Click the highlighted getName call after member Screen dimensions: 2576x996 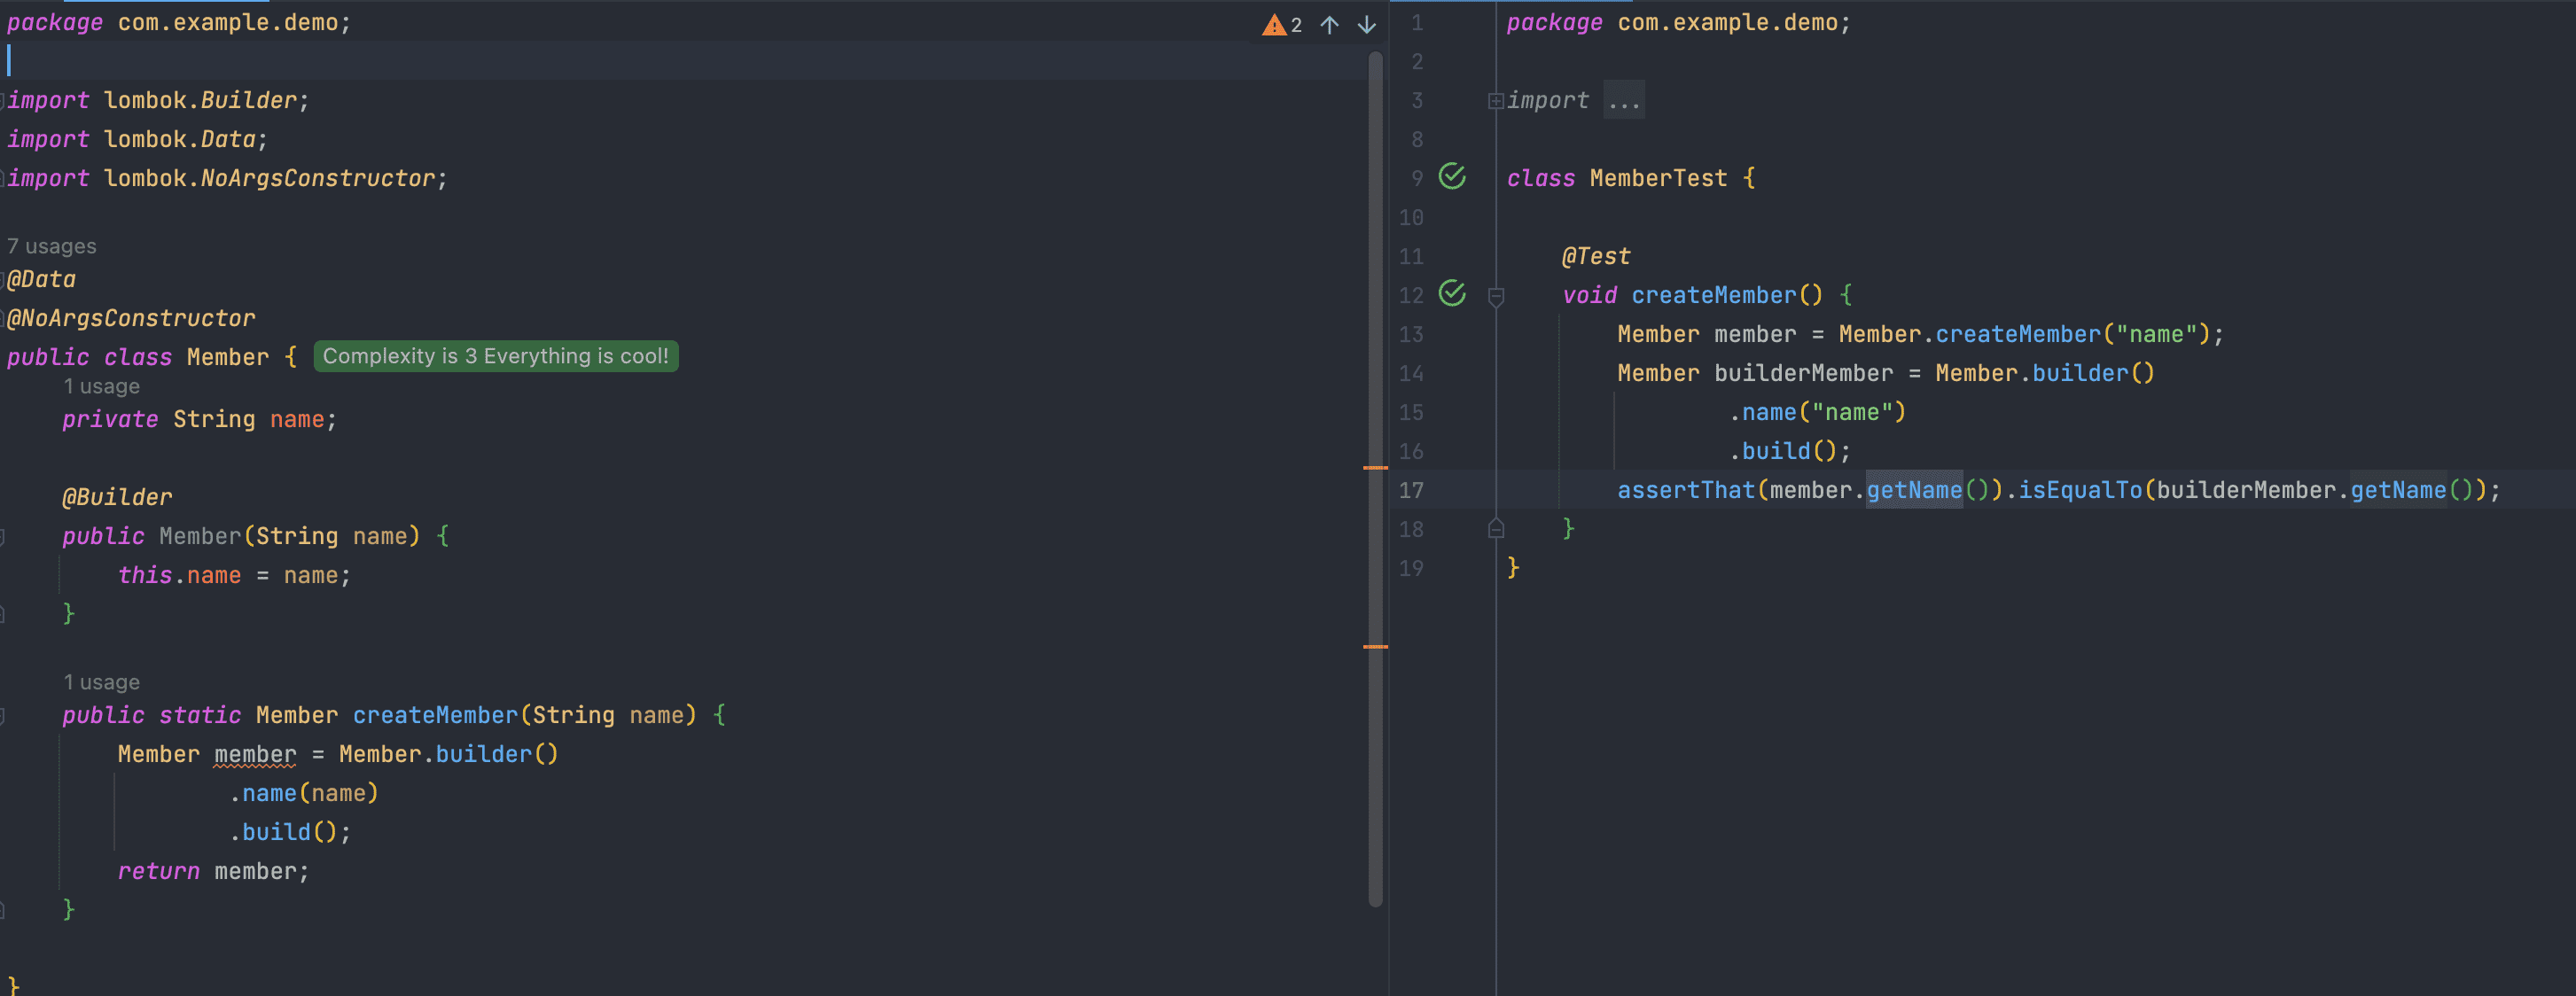tap(1913, 490)
